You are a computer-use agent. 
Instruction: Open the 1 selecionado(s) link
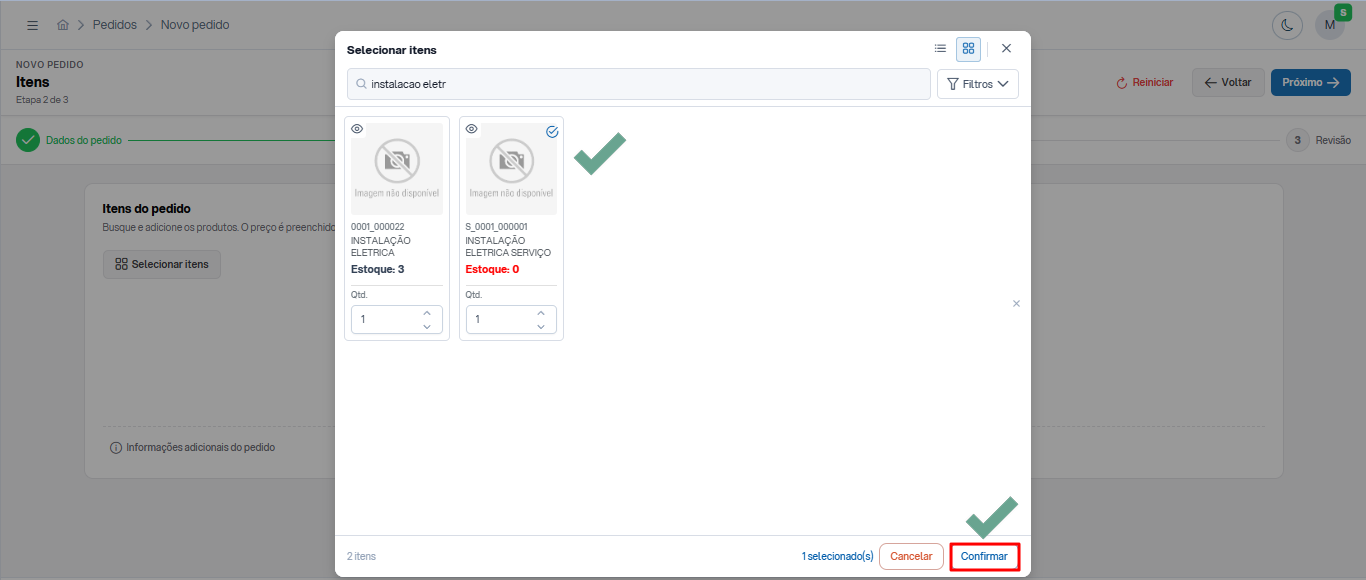[837, 556]
